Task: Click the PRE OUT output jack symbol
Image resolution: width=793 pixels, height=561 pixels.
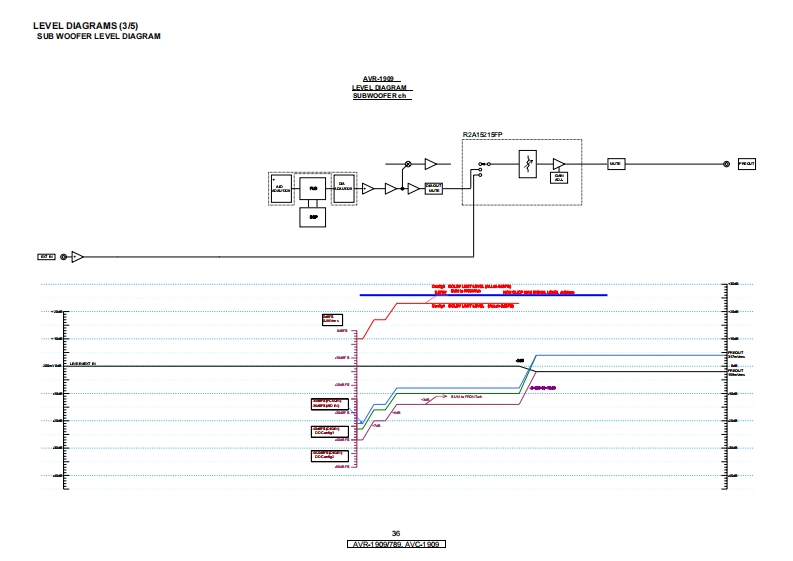Action: pyautogui.click(x=727, y=163)
